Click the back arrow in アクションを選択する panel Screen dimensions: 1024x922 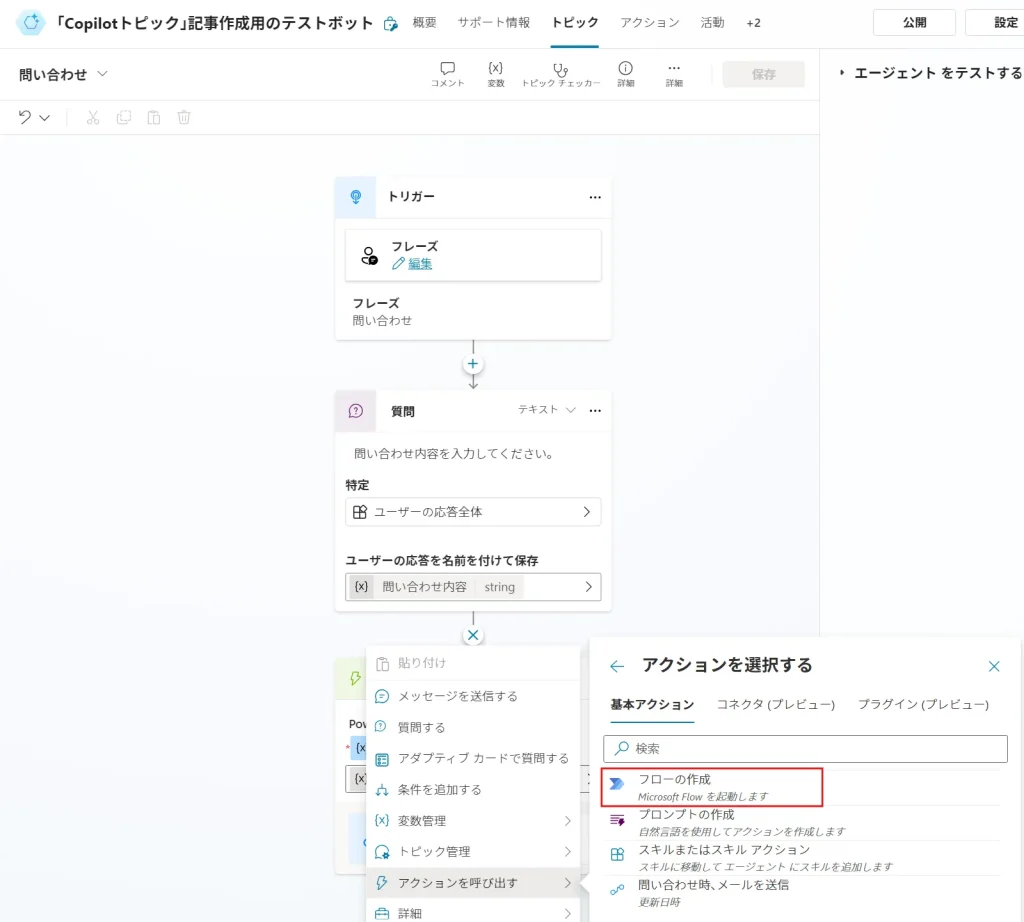click(617, 666)
